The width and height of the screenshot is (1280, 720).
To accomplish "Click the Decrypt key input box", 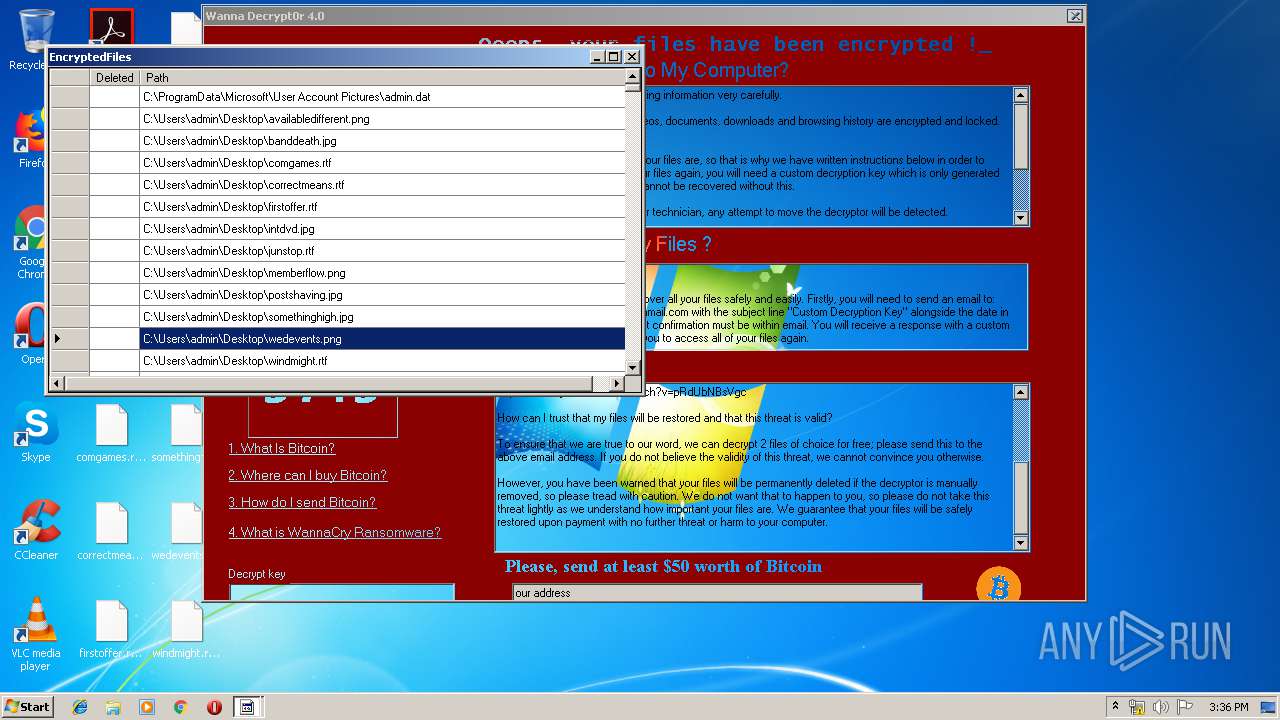I will 342,593.
